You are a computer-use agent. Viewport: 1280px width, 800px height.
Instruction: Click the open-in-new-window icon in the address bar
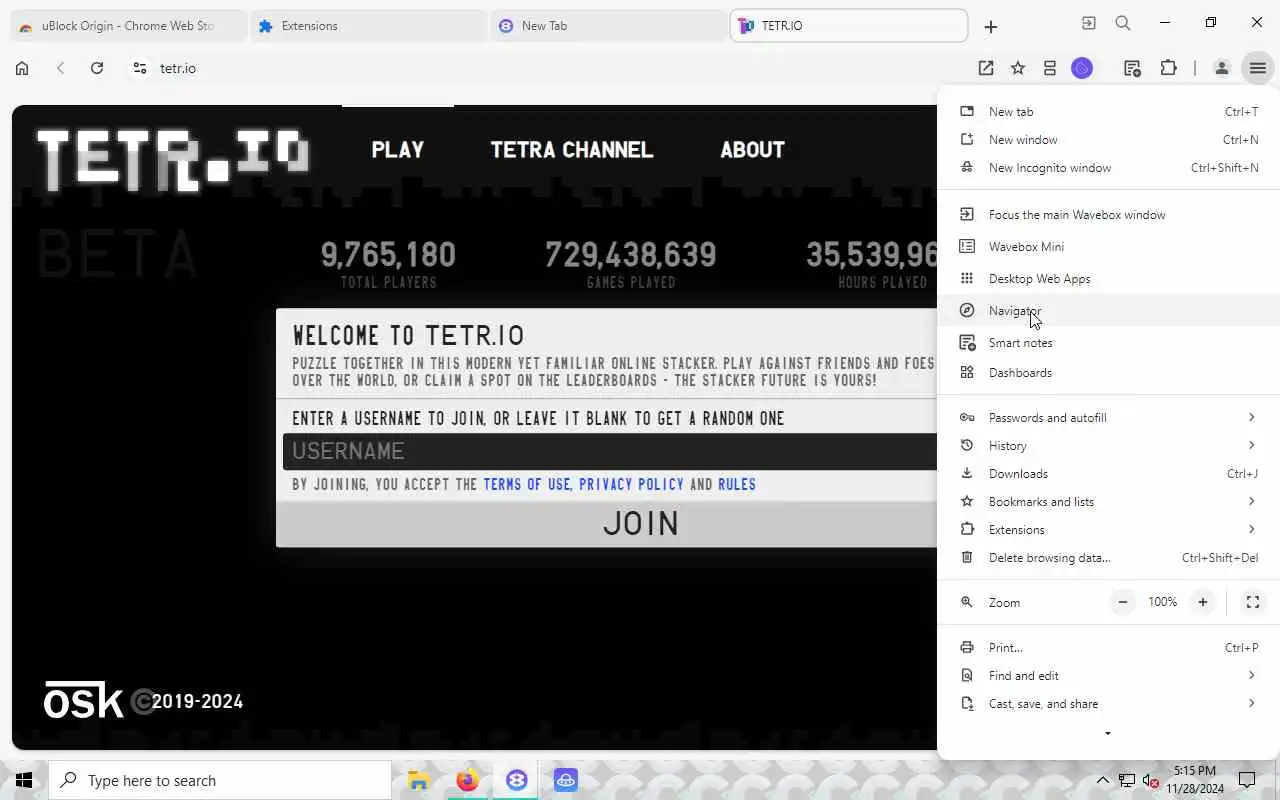click(x=986, y=68)
